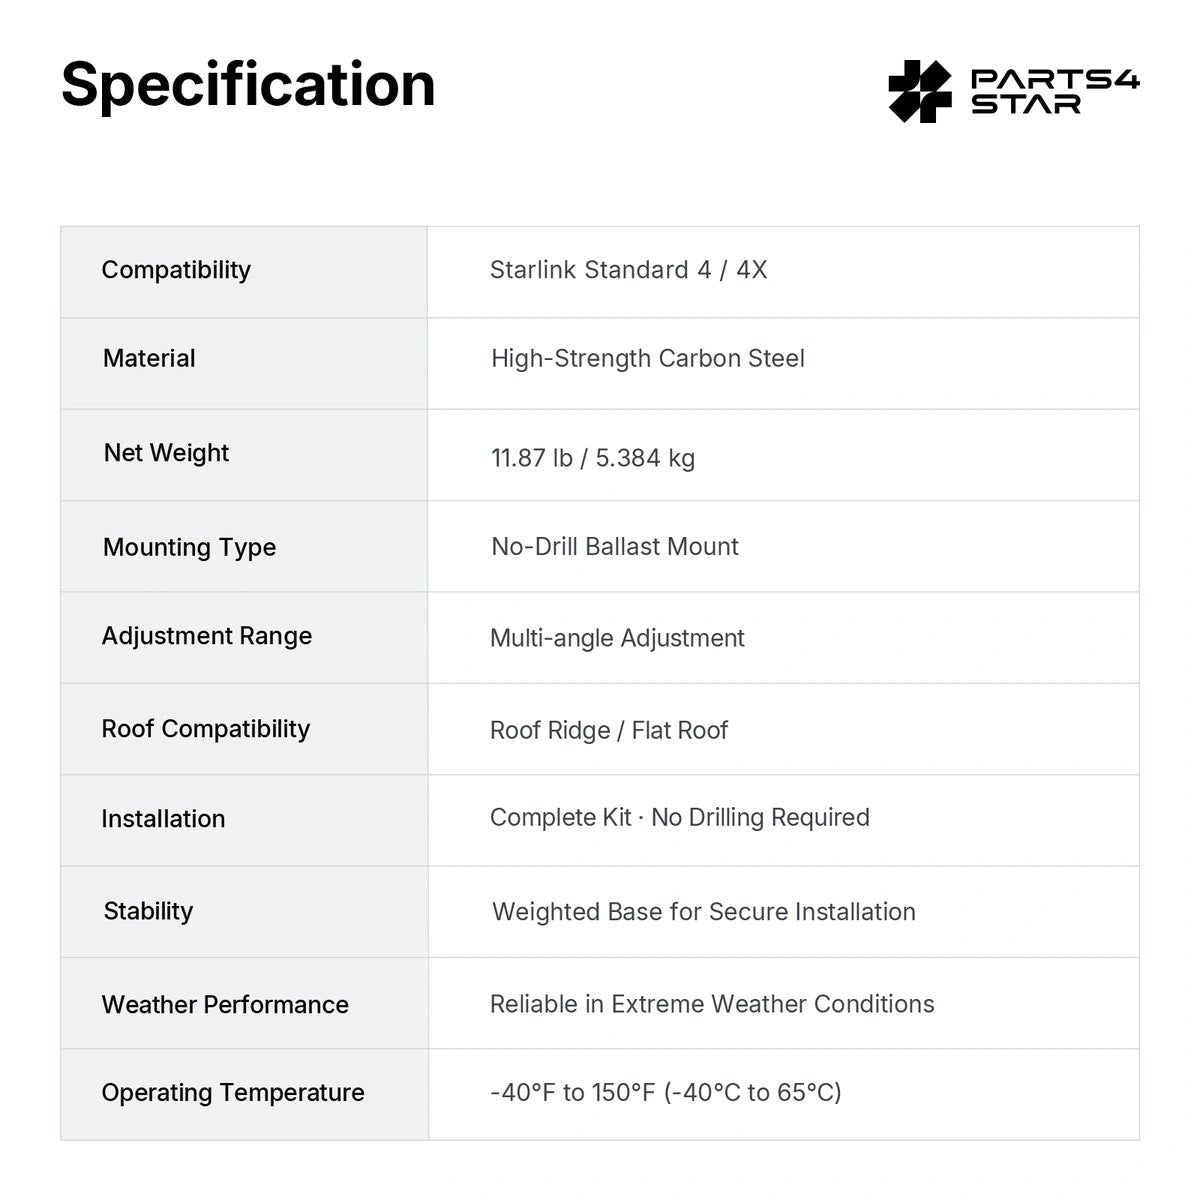Image resolution: width=1200 pixels, height=1200 pixels.
Task: Select the Specification heading
Action: pos(248,84)
